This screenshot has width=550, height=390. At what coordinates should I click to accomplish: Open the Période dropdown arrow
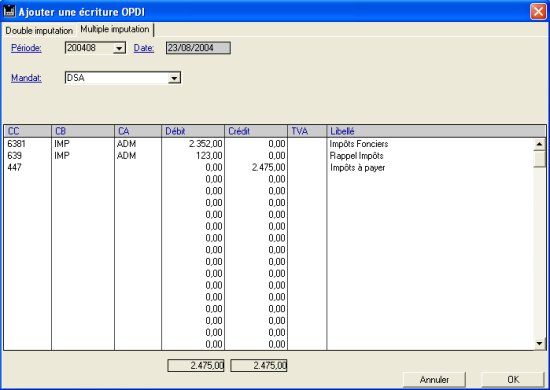(119, 48)
